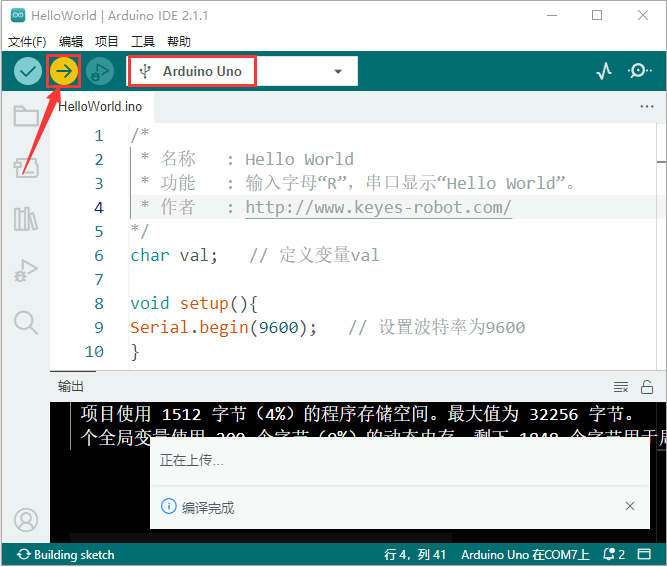The width and height of the screenshot is (667, 567).
Task: Switch to the 输出 panel tab
Action: point(71,387)
